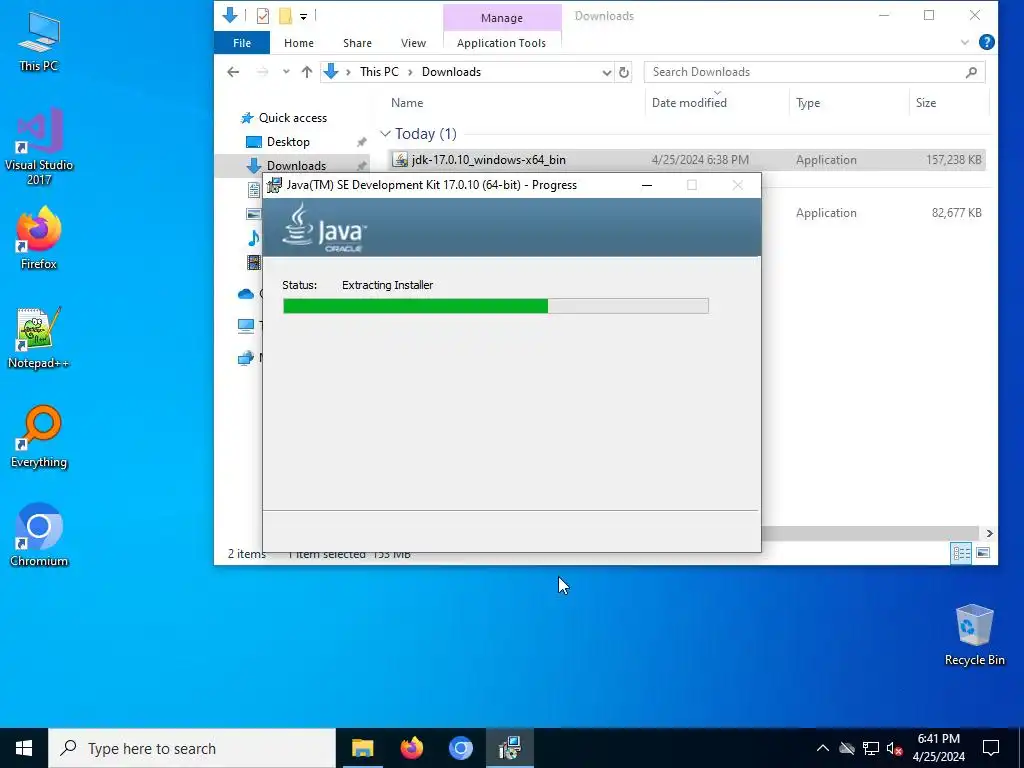Go up one folder level in Explorer

click(306, 72)
